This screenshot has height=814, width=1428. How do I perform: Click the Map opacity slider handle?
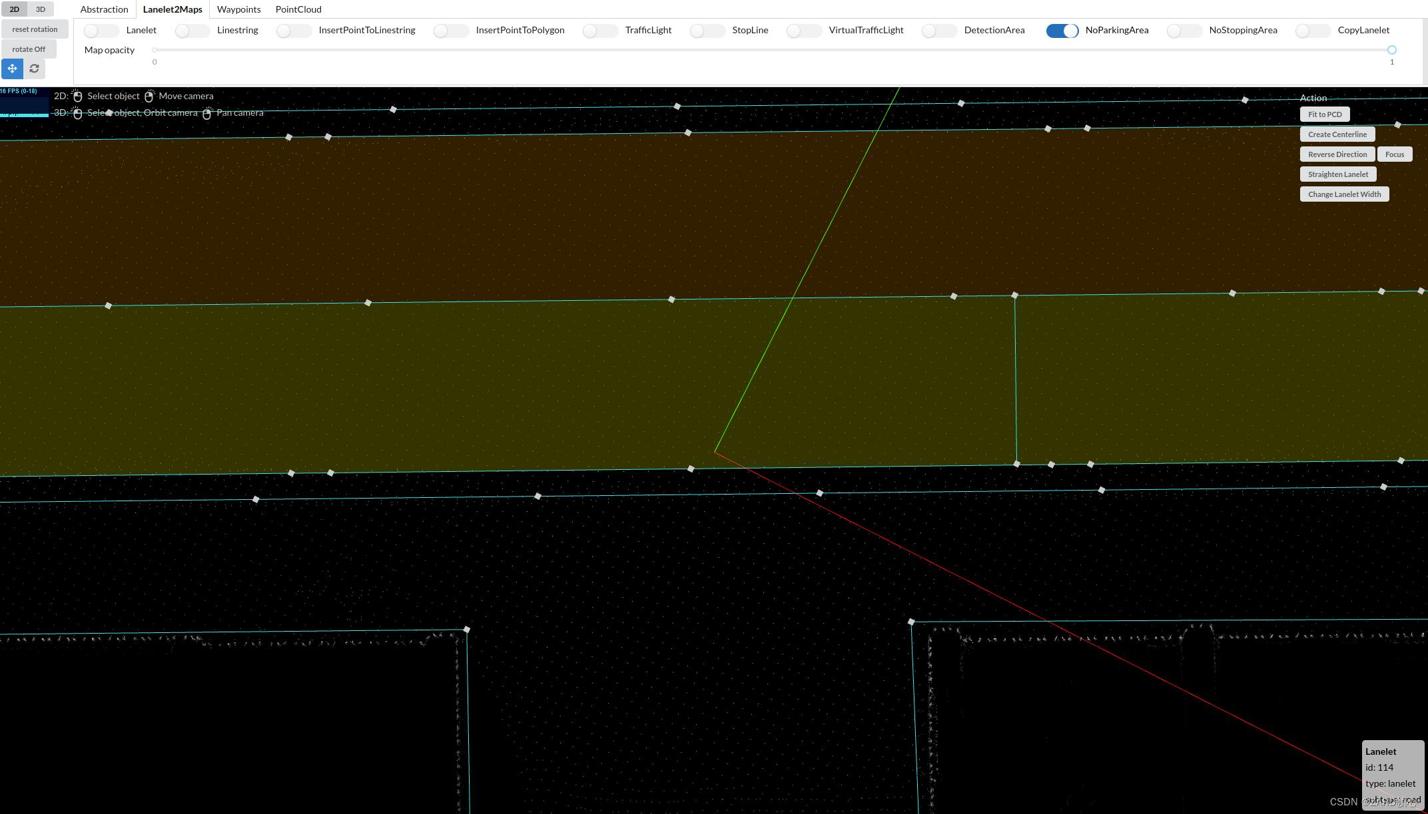pyautogui.click(x=1391, y=50)
